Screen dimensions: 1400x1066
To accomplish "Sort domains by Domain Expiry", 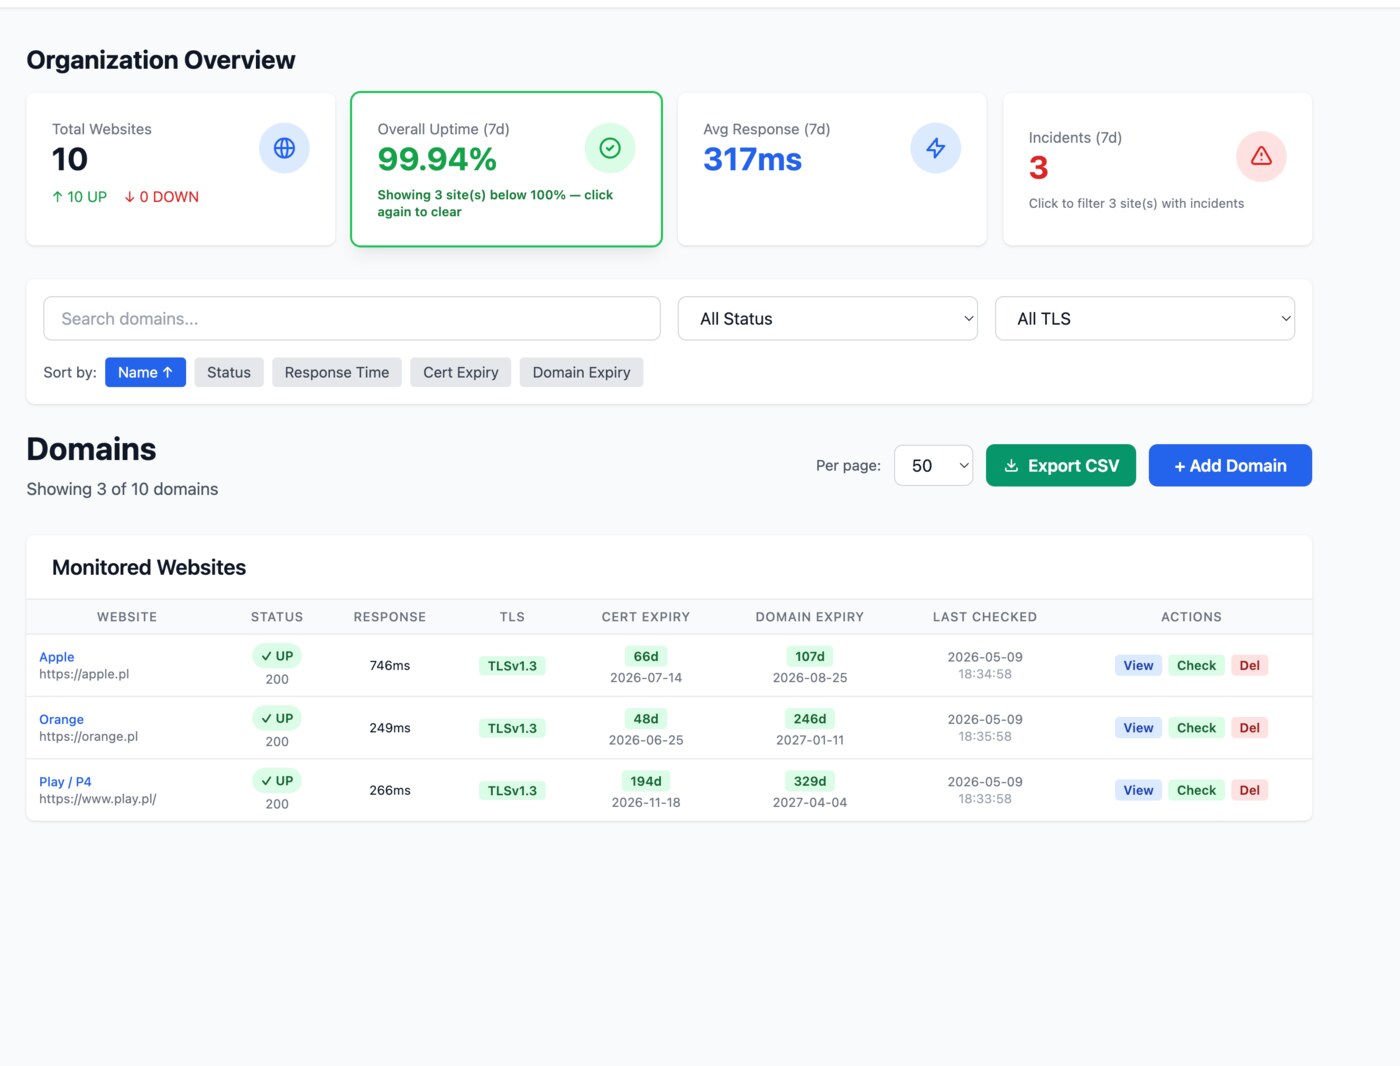I will pyautogui.click(x=581, y=372).
